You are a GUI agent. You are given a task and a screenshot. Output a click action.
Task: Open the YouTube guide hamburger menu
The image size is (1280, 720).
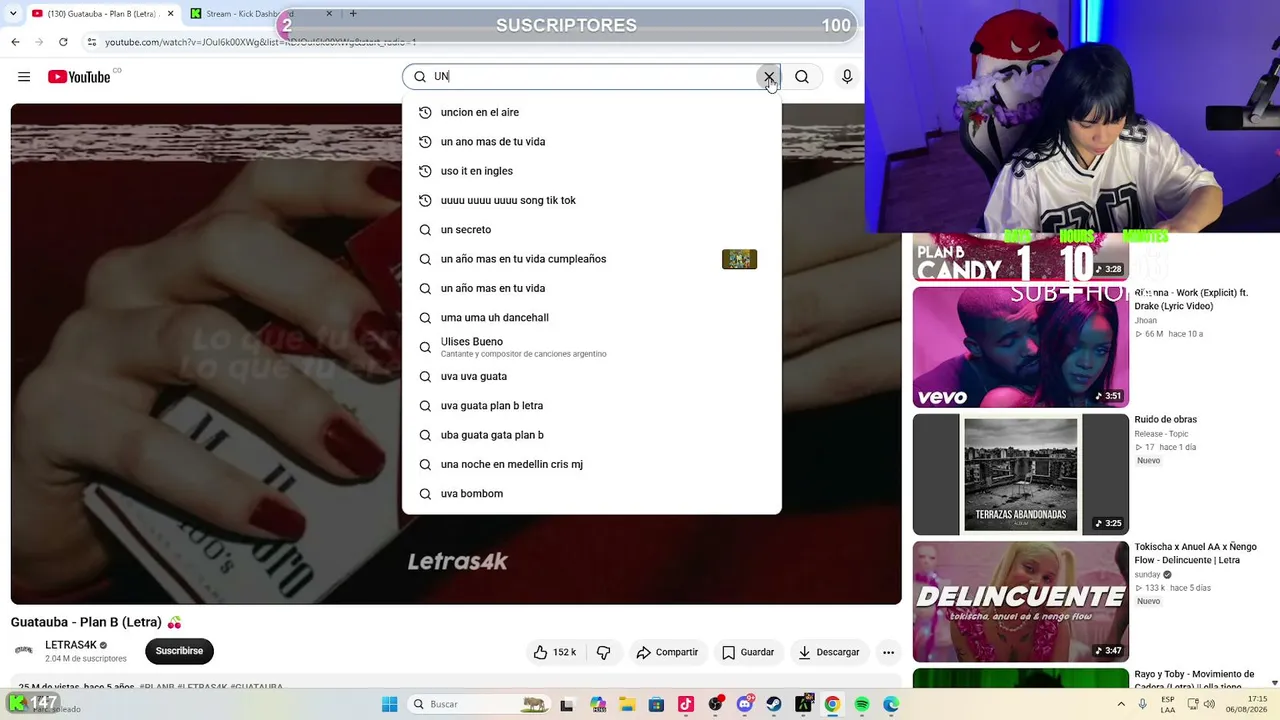[24, 77]
